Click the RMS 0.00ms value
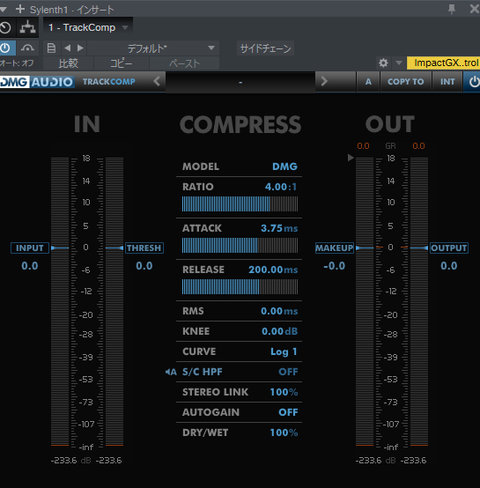The height and width of the screenshot is (488, 480). [279, 311]
